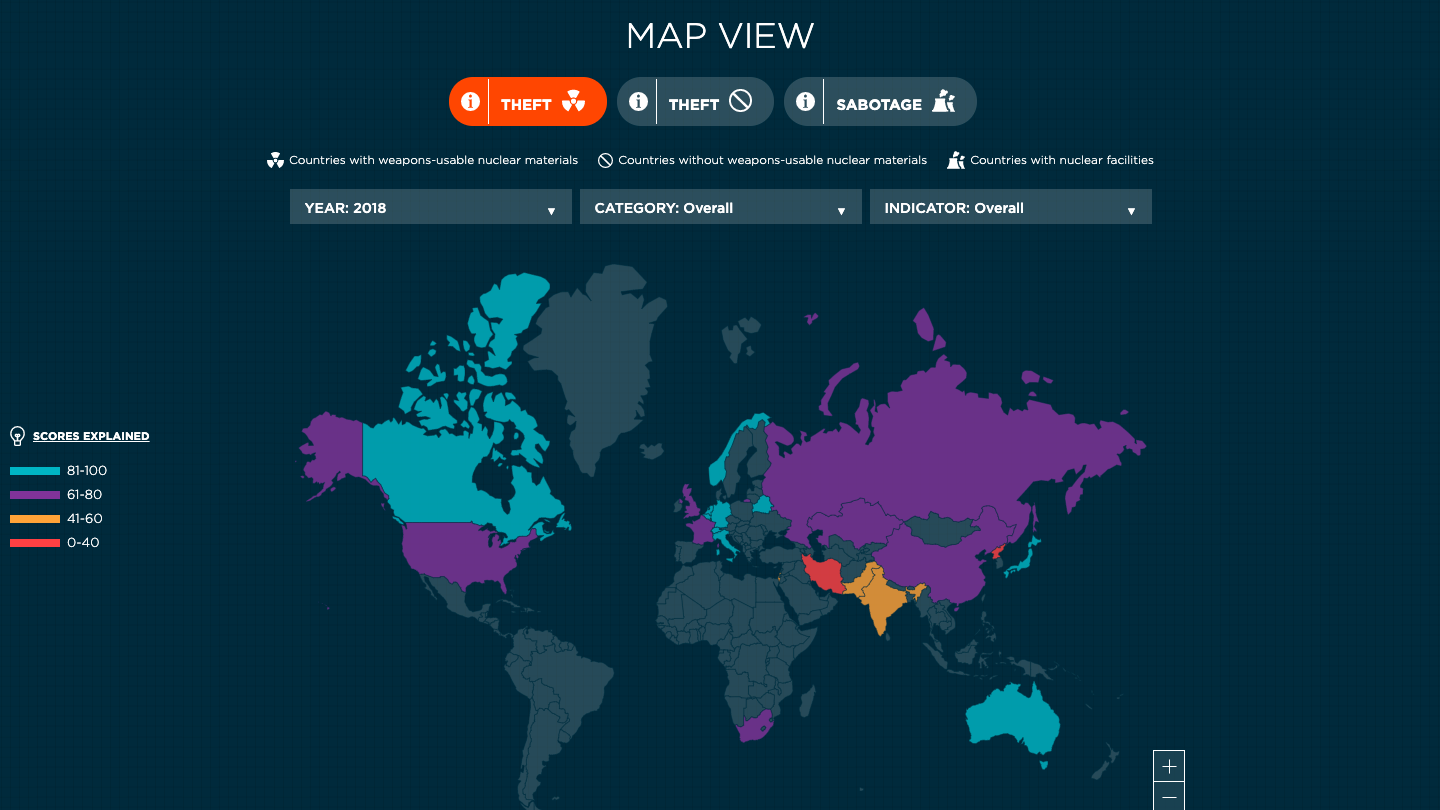Image resolution: width=1440 pixels, height=810 pixels.
Task: Open the INDICATOR: Overall dropdown
Action: 1010,207
